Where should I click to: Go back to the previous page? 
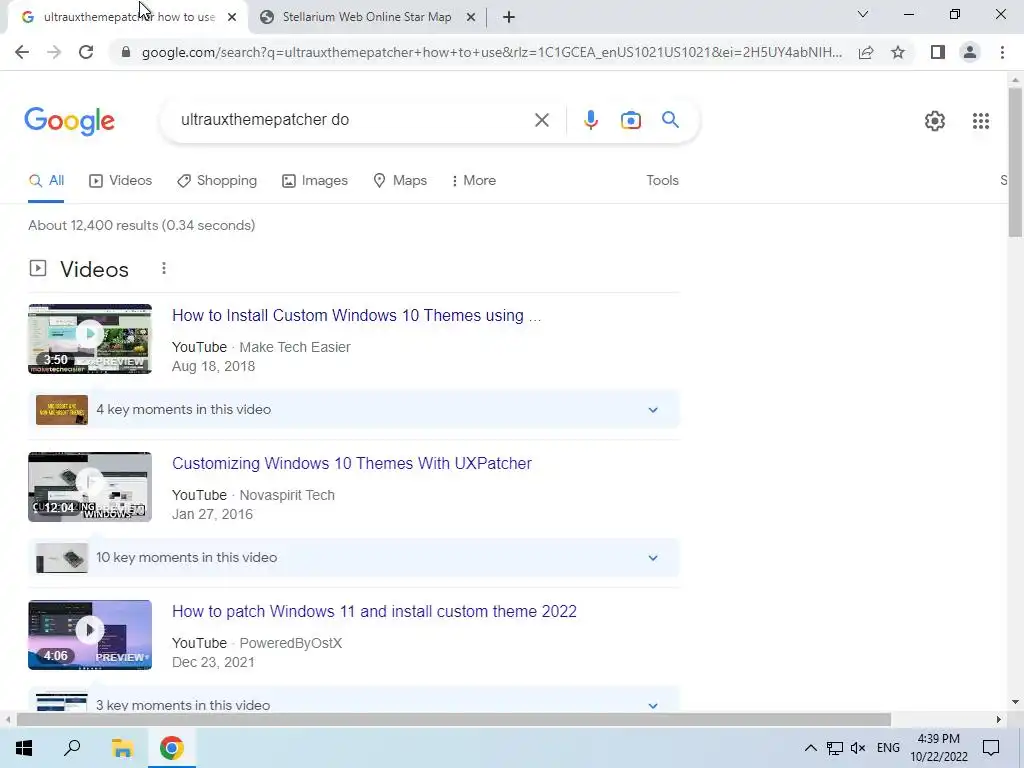[x=22, y=52]
